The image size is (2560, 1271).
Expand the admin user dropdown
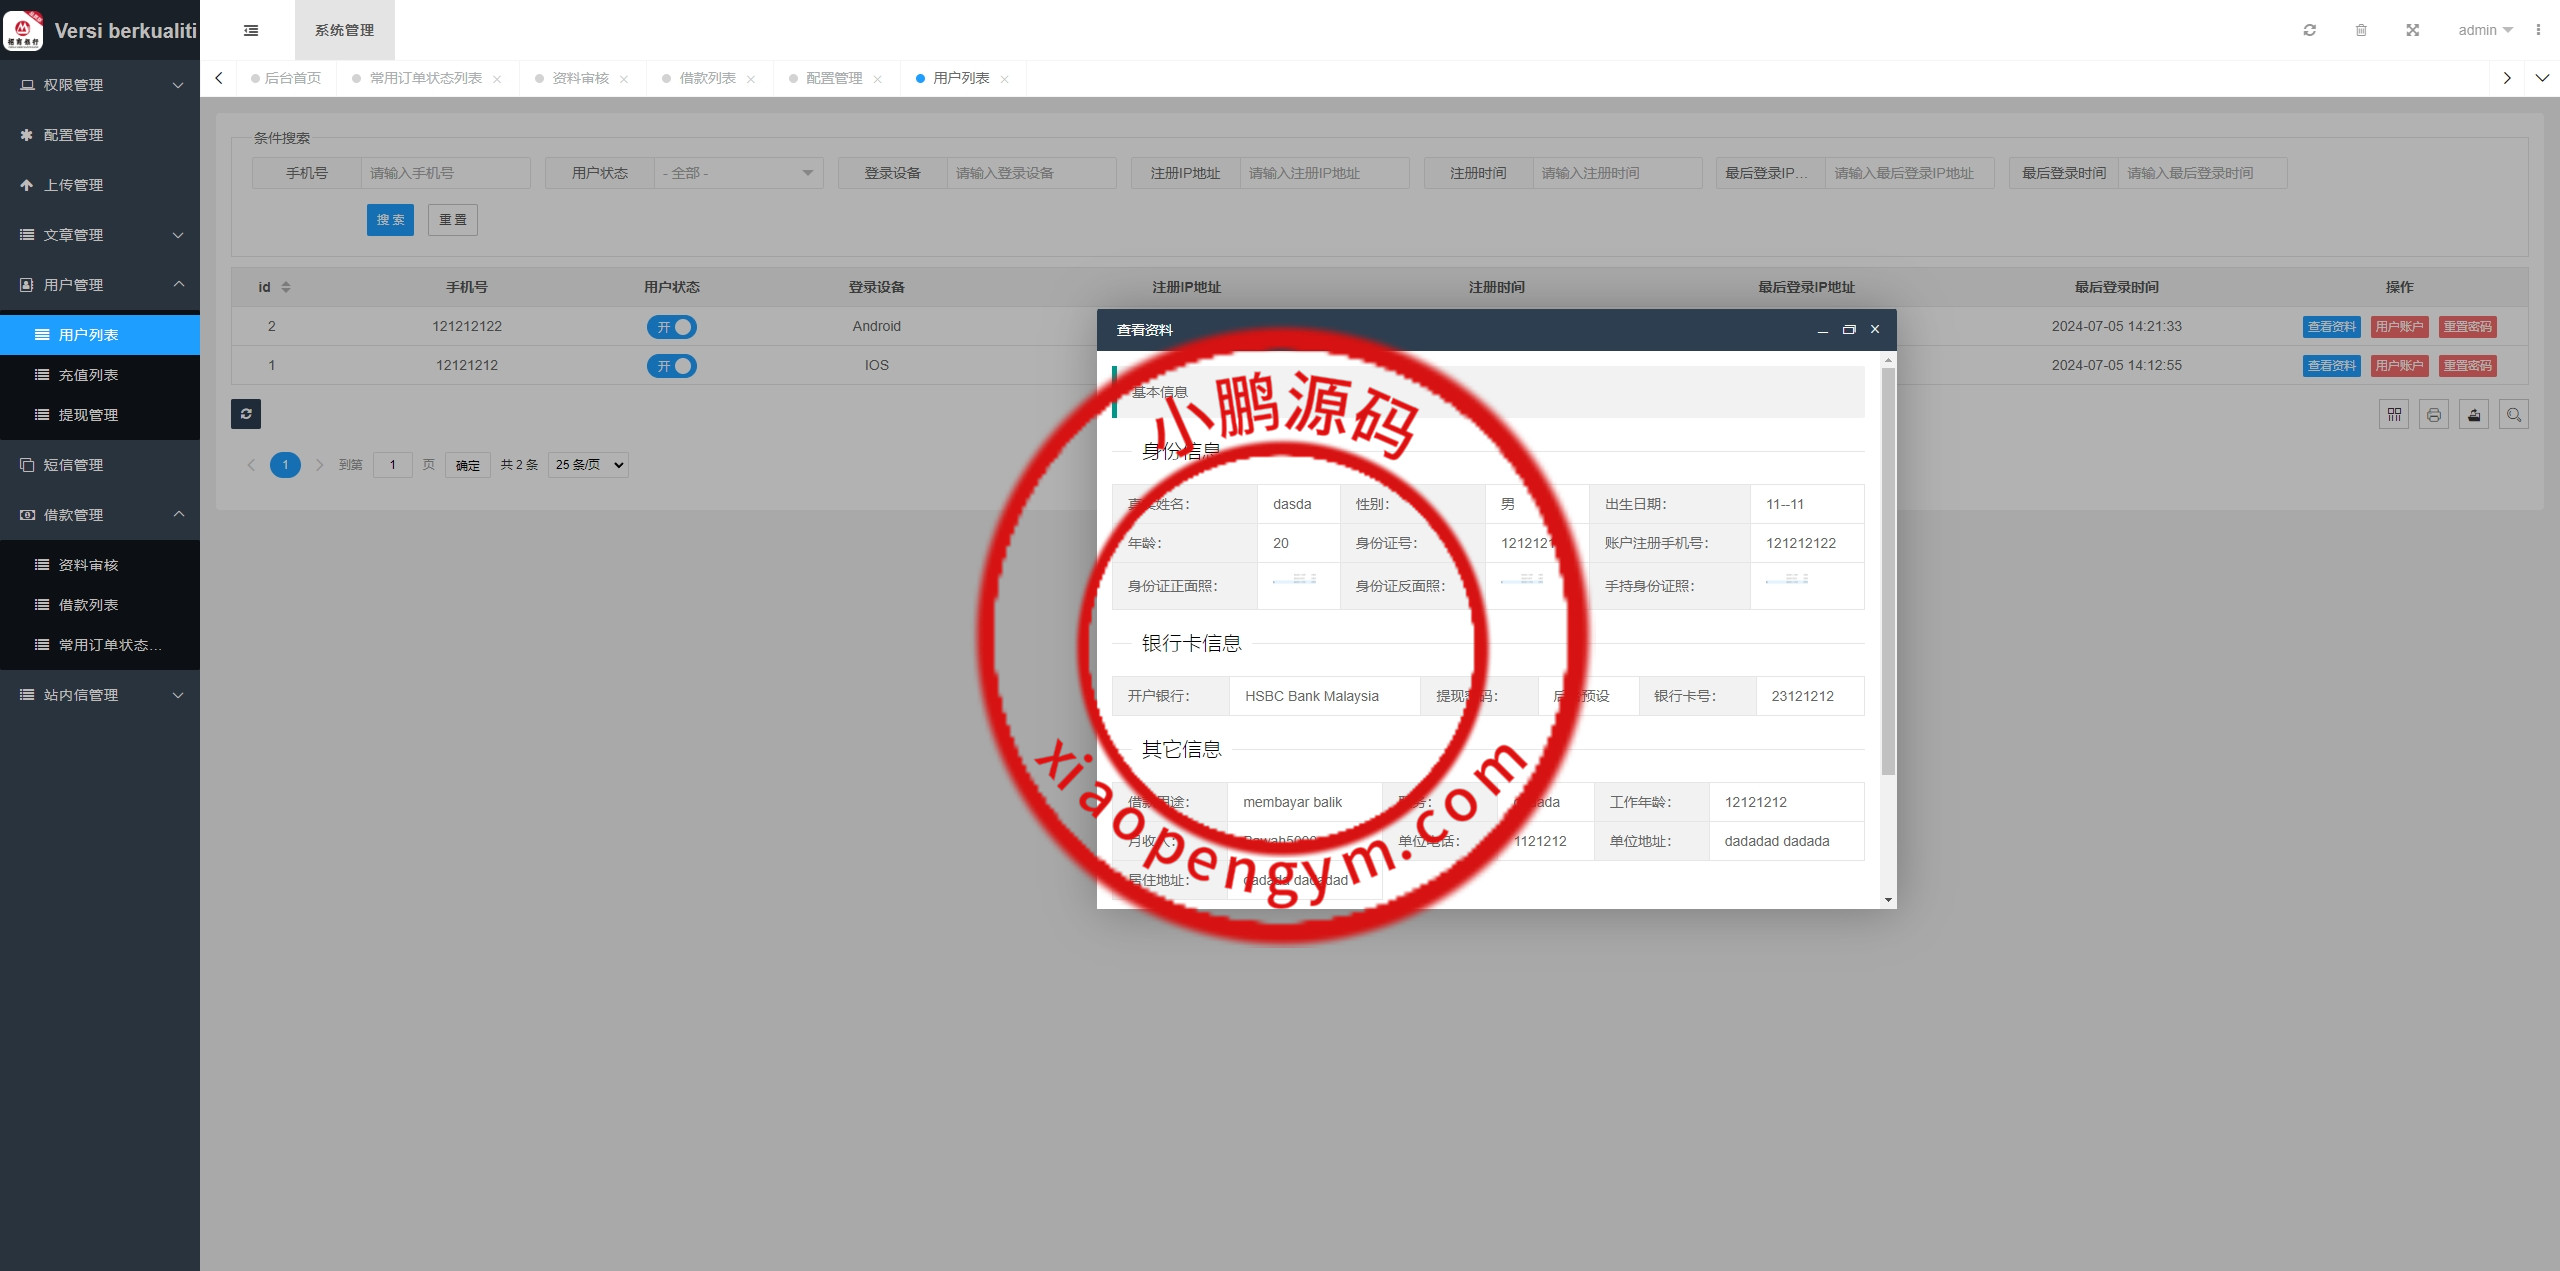2485,30
